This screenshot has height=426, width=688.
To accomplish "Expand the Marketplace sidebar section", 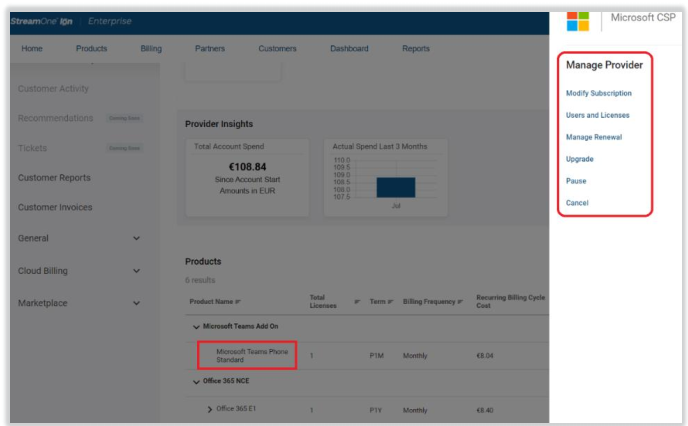I will [136, 303].
